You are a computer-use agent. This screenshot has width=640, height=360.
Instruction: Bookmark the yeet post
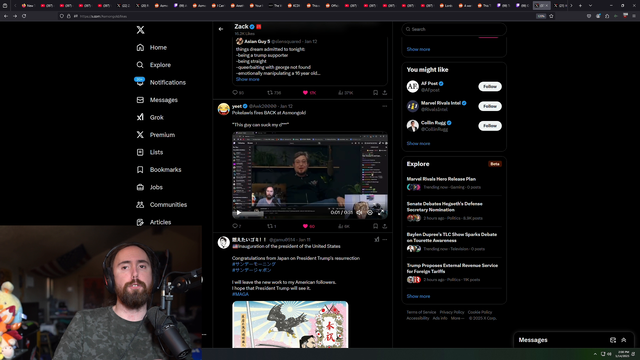[376, 226]
